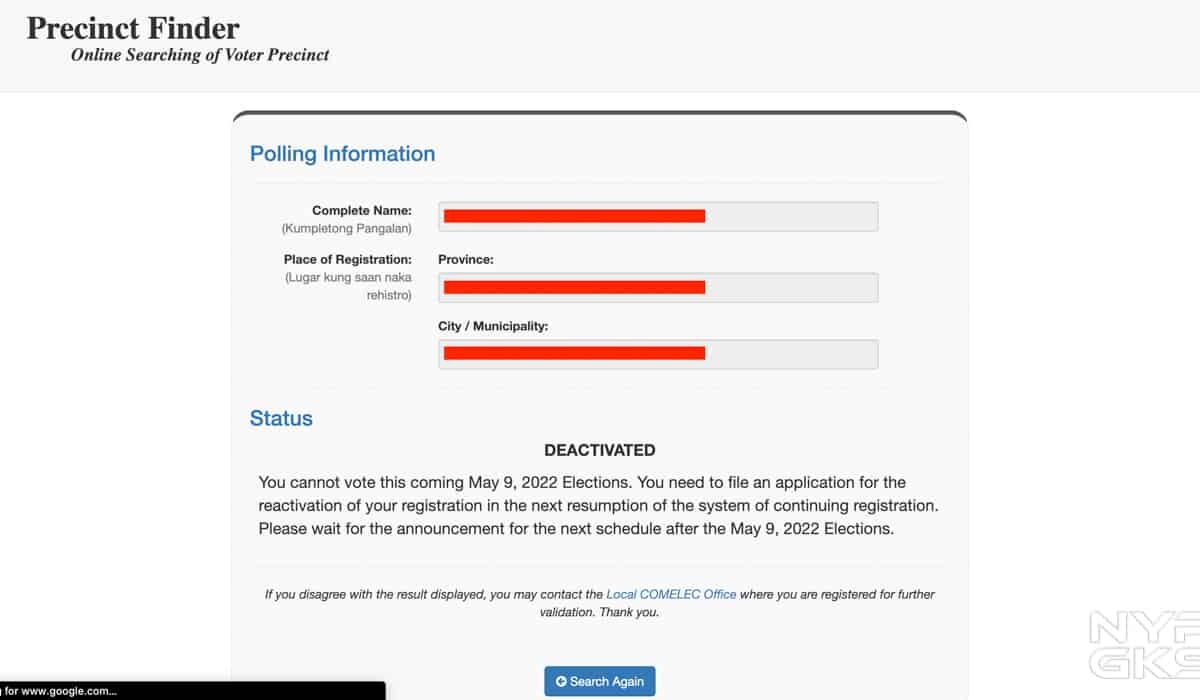Click the Province field label
Screen dimensions: 1200x700
[x=466, y=259]
